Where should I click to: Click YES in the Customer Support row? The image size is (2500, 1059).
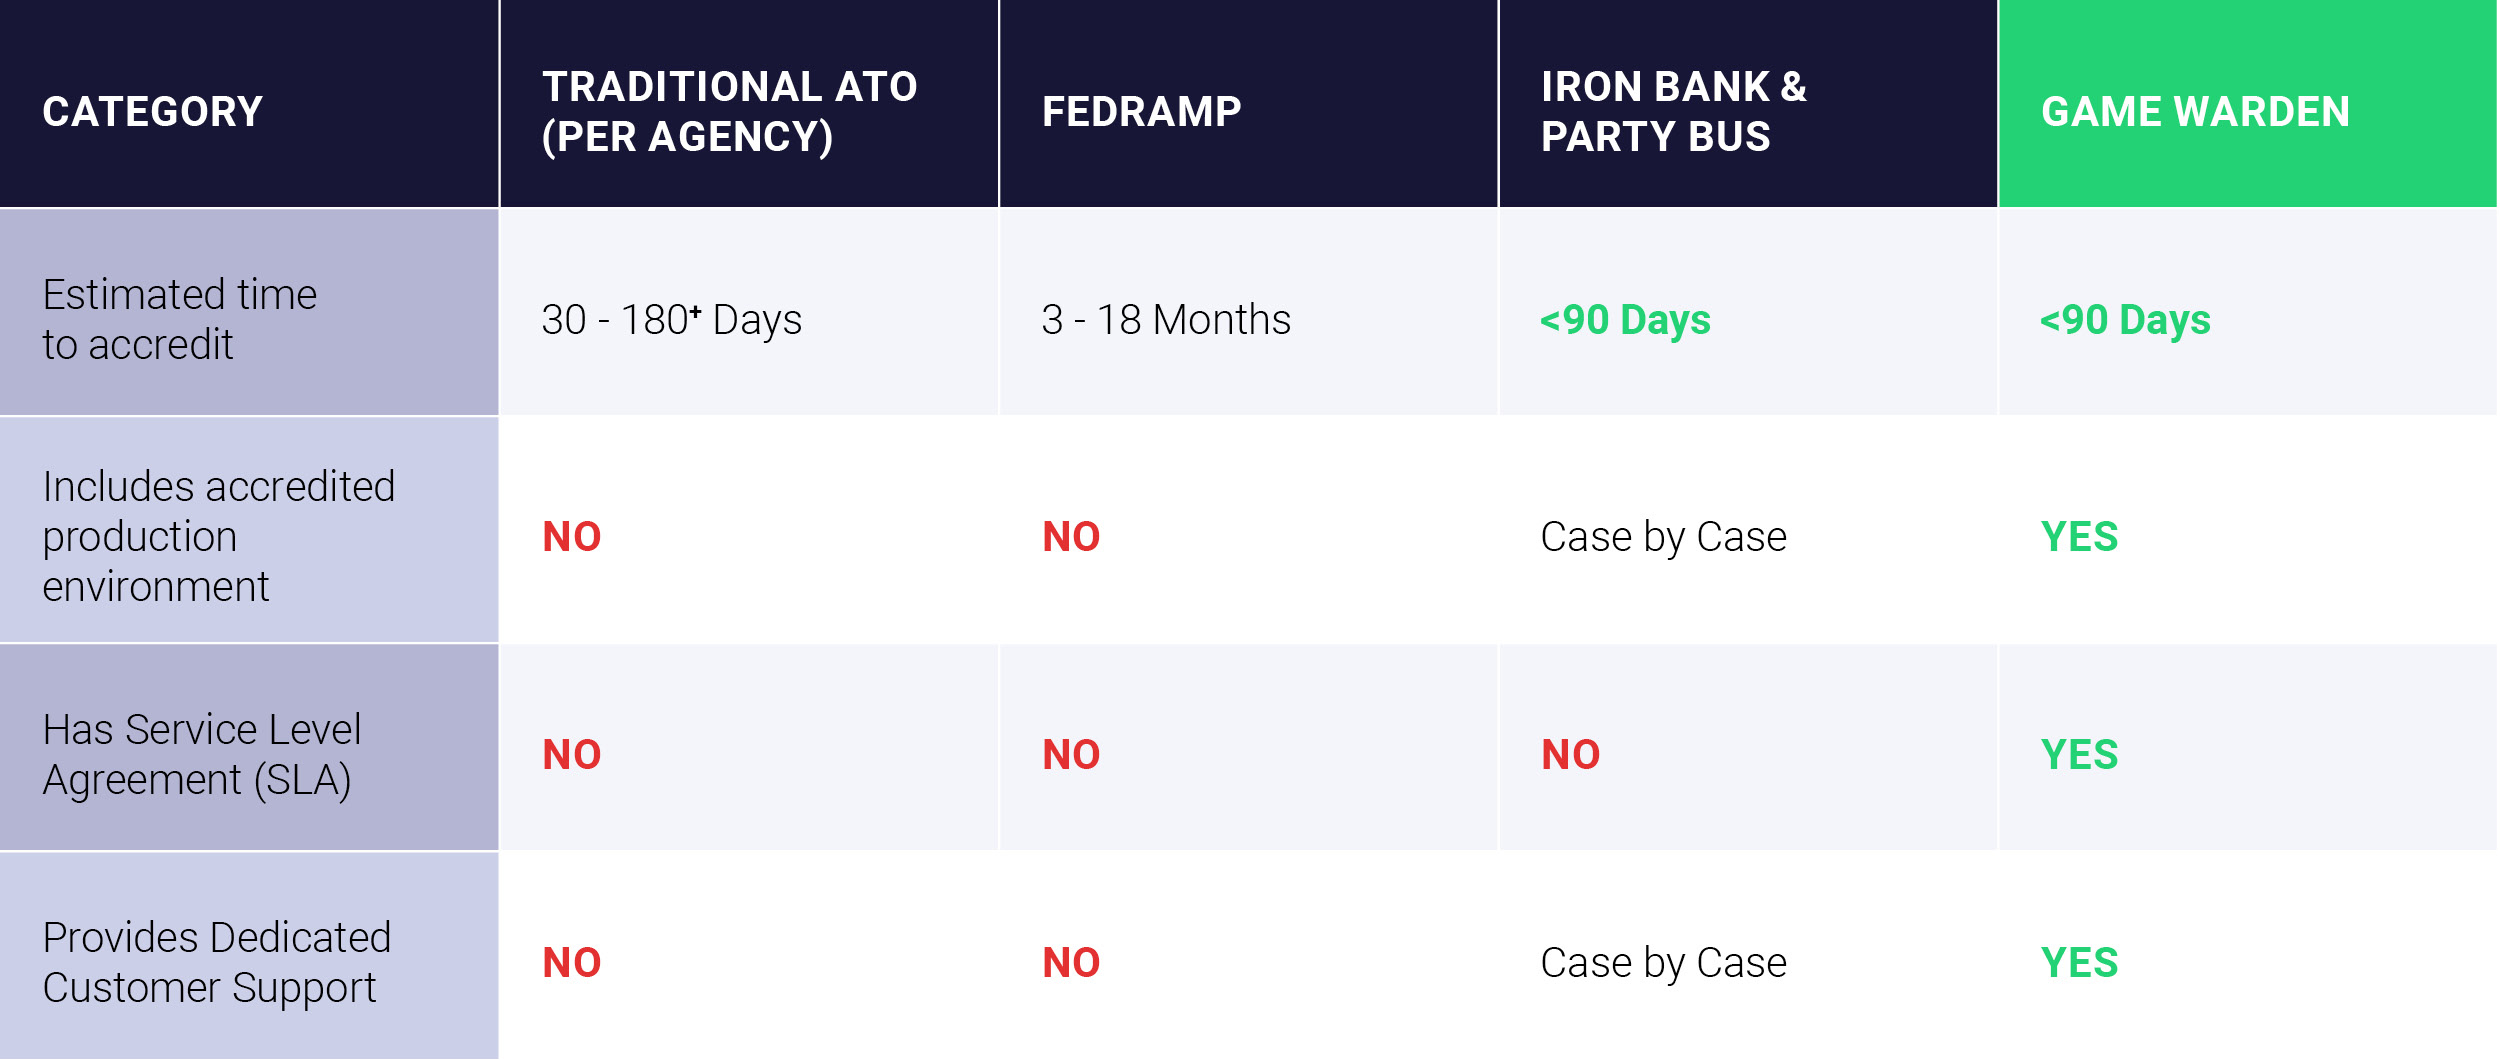(x=2079, y=963)
